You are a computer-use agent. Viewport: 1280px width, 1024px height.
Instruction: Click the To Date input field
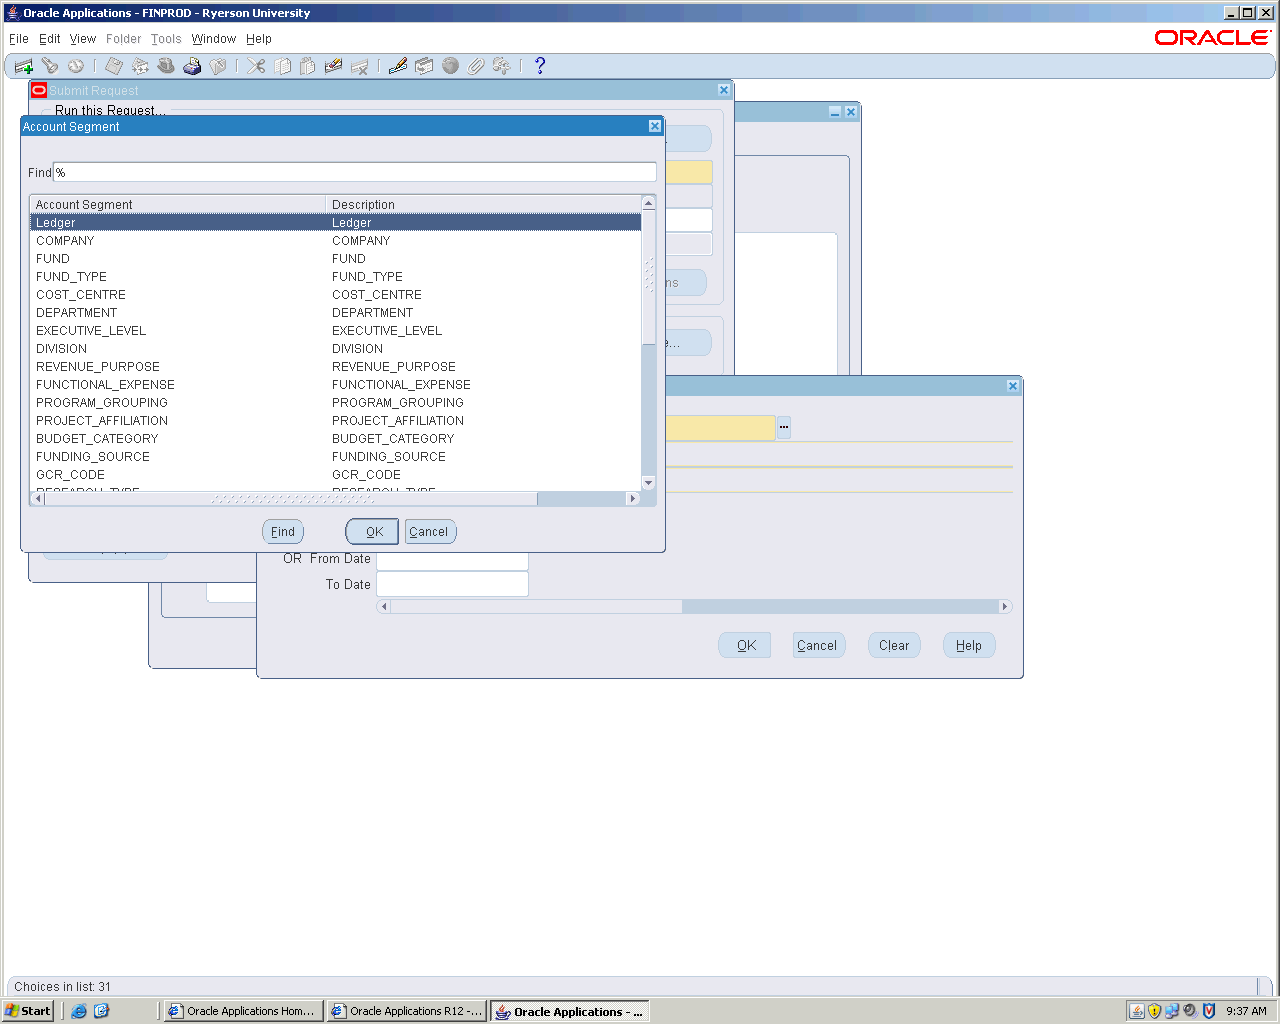coord(452,585)
